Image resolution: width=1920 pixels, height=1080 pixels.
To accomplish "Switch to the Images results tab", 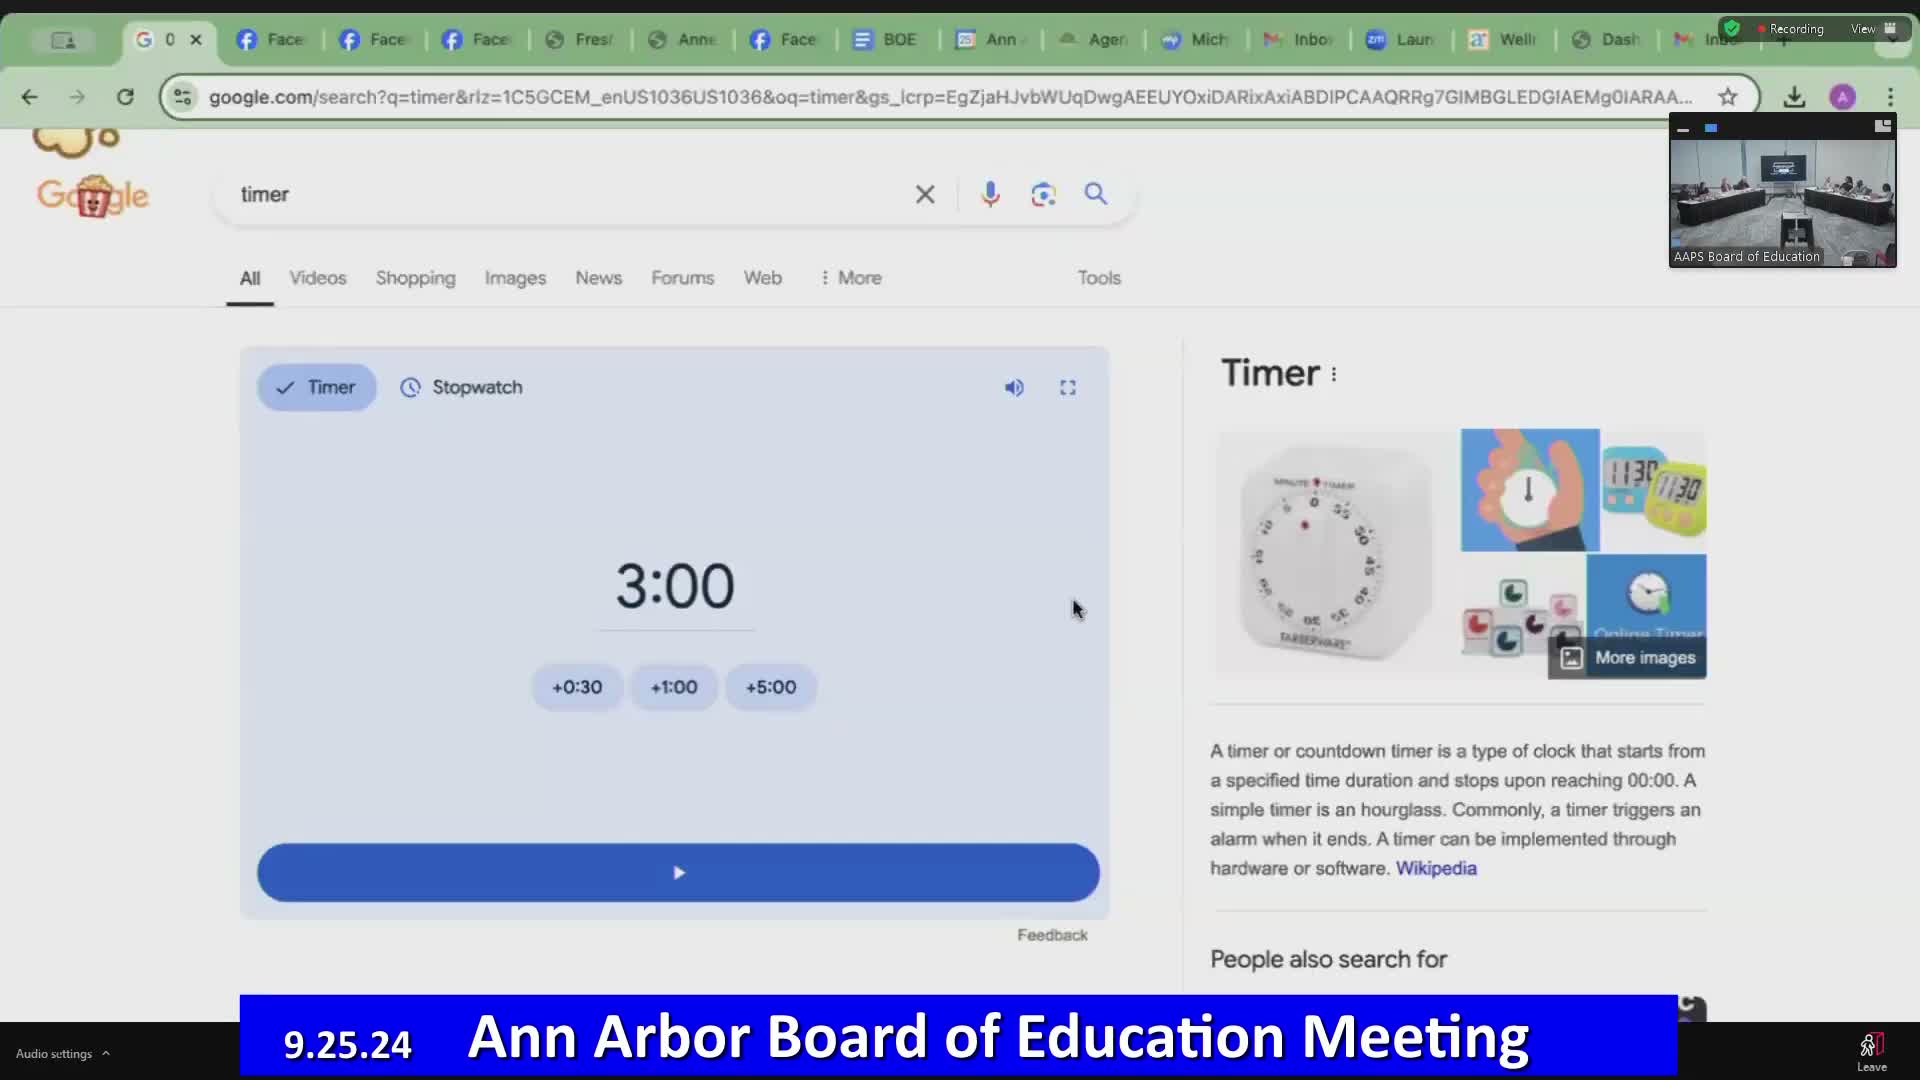I will click(515, 278).
